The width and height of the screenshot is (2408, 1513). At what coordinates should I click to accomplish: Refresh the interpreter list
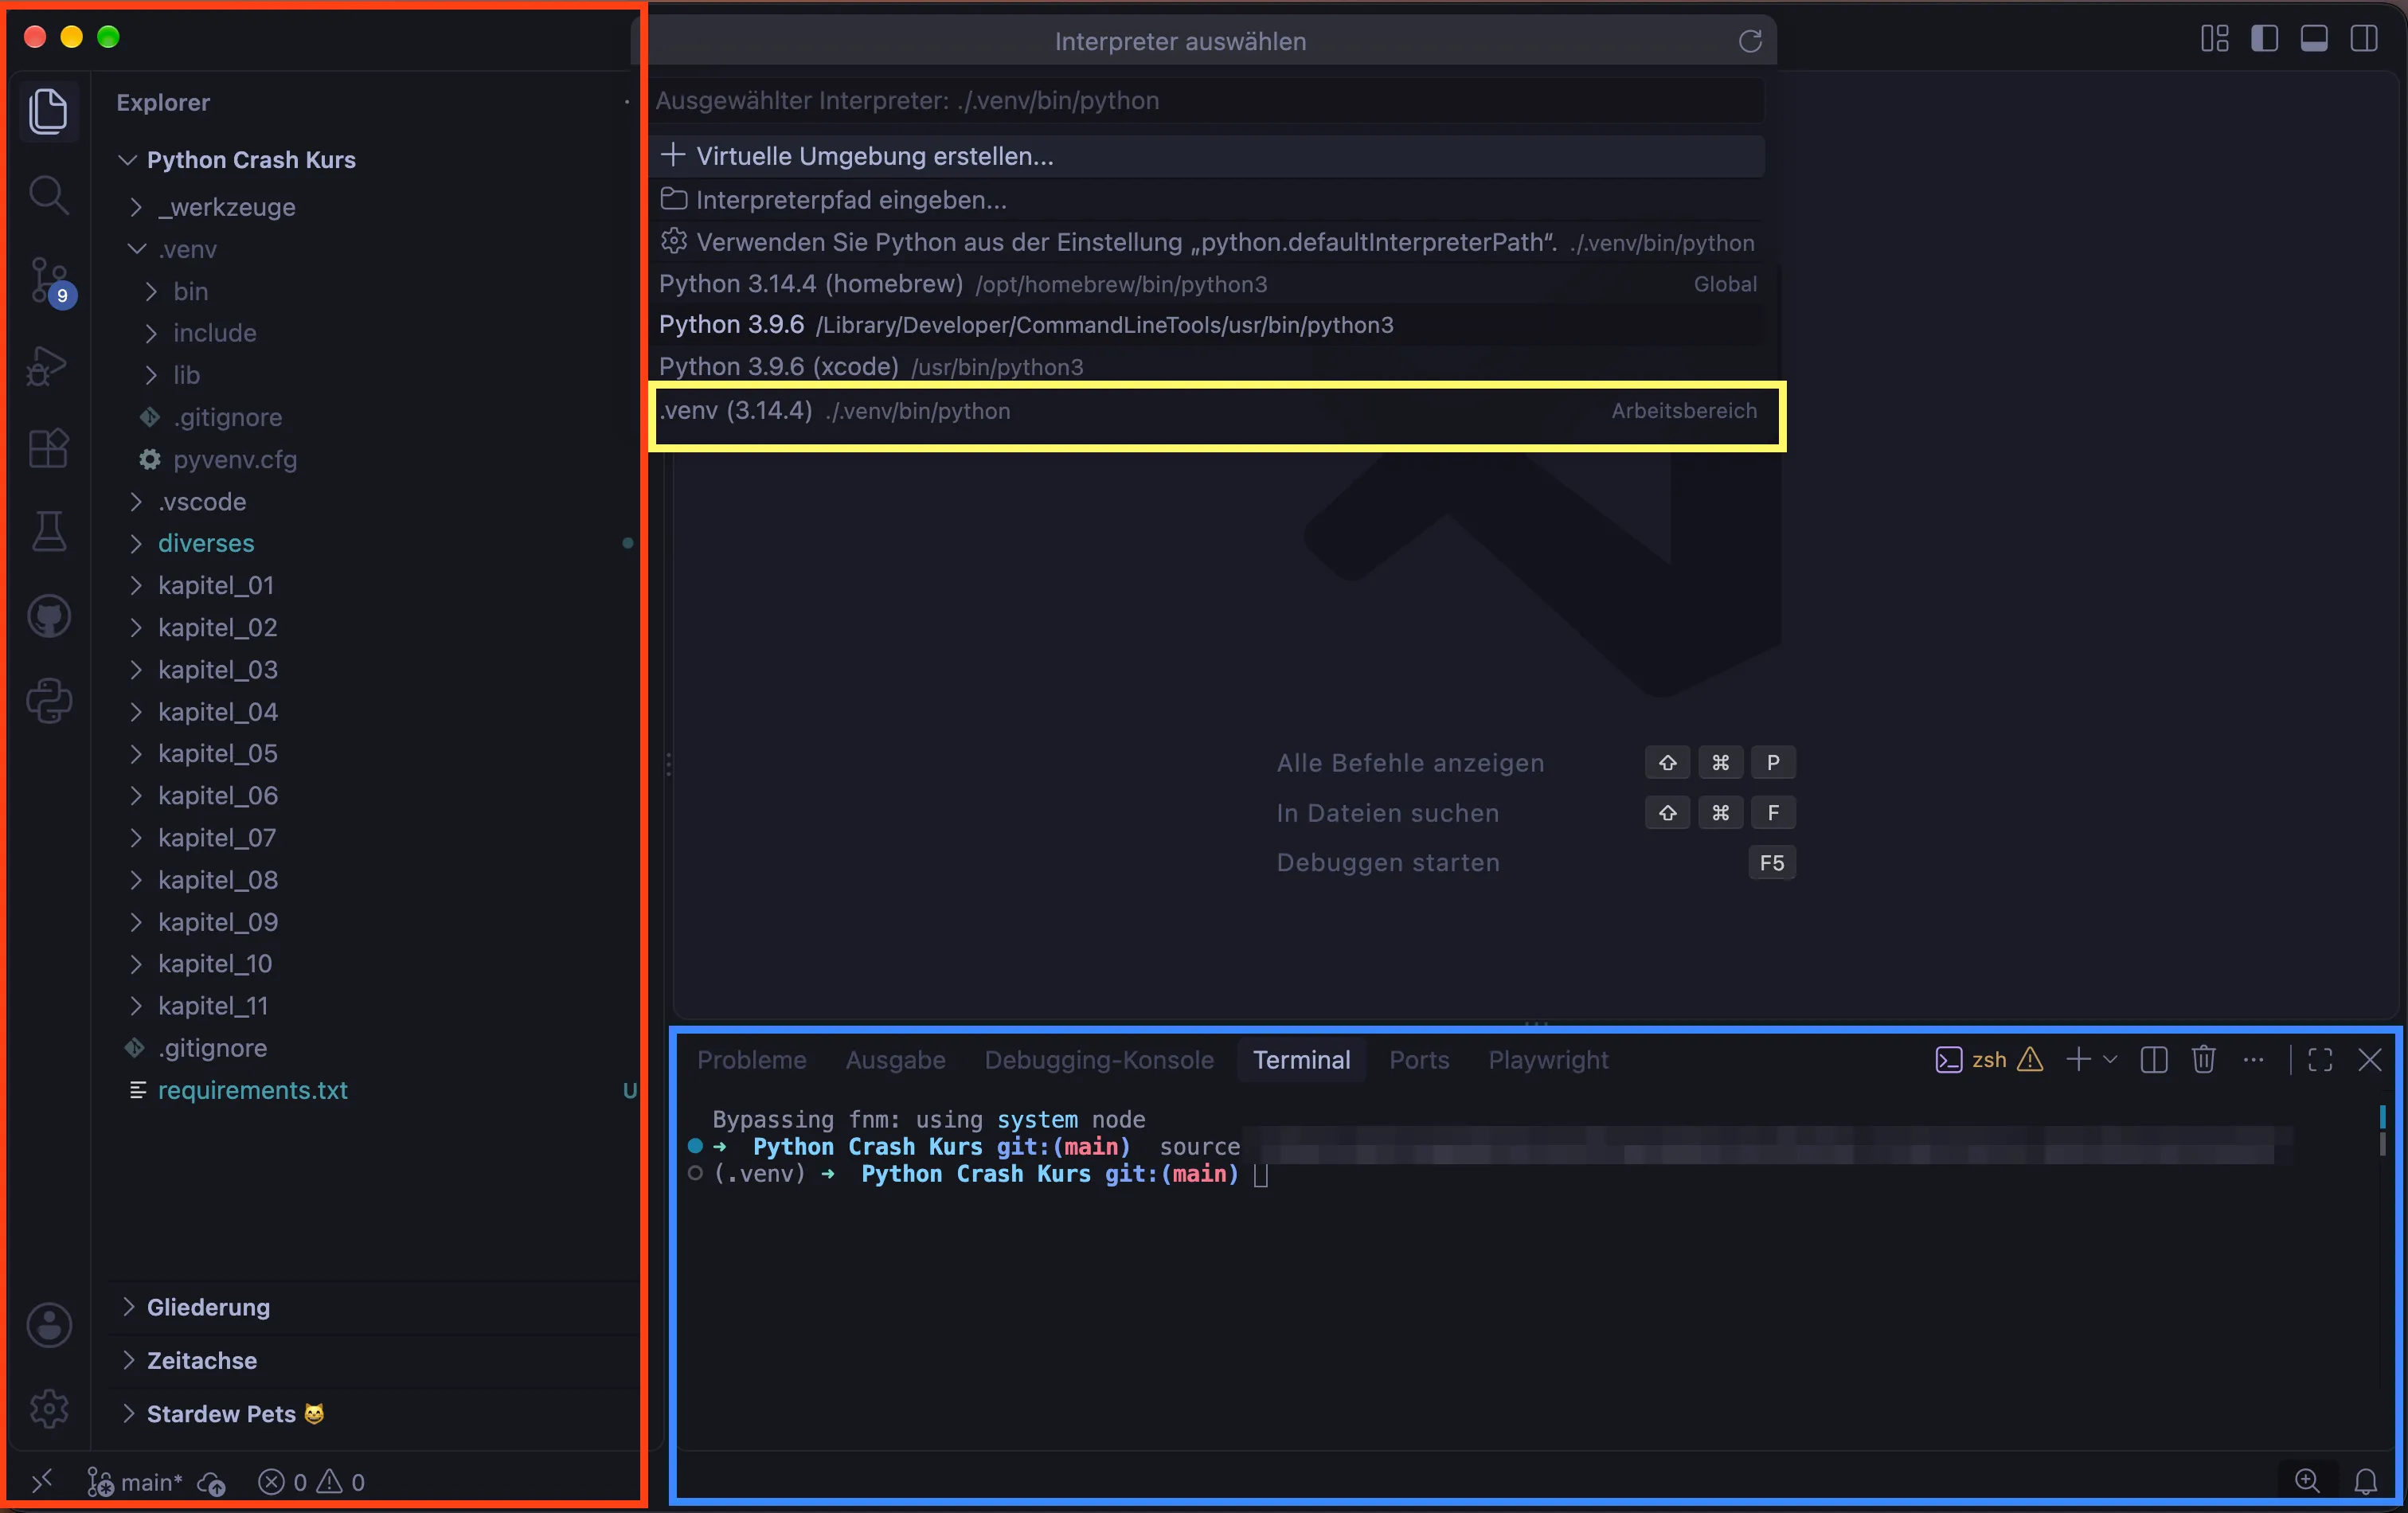(1749, 41)
